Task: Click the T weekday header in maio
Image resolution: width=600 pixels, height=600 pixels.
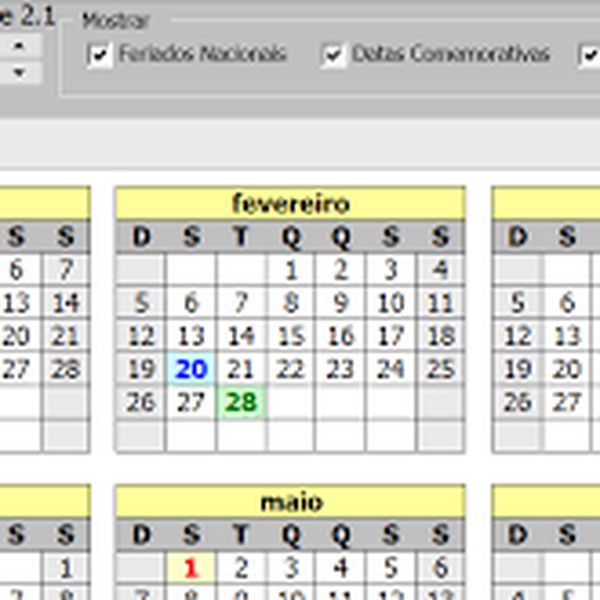Action: coord(241,535)
